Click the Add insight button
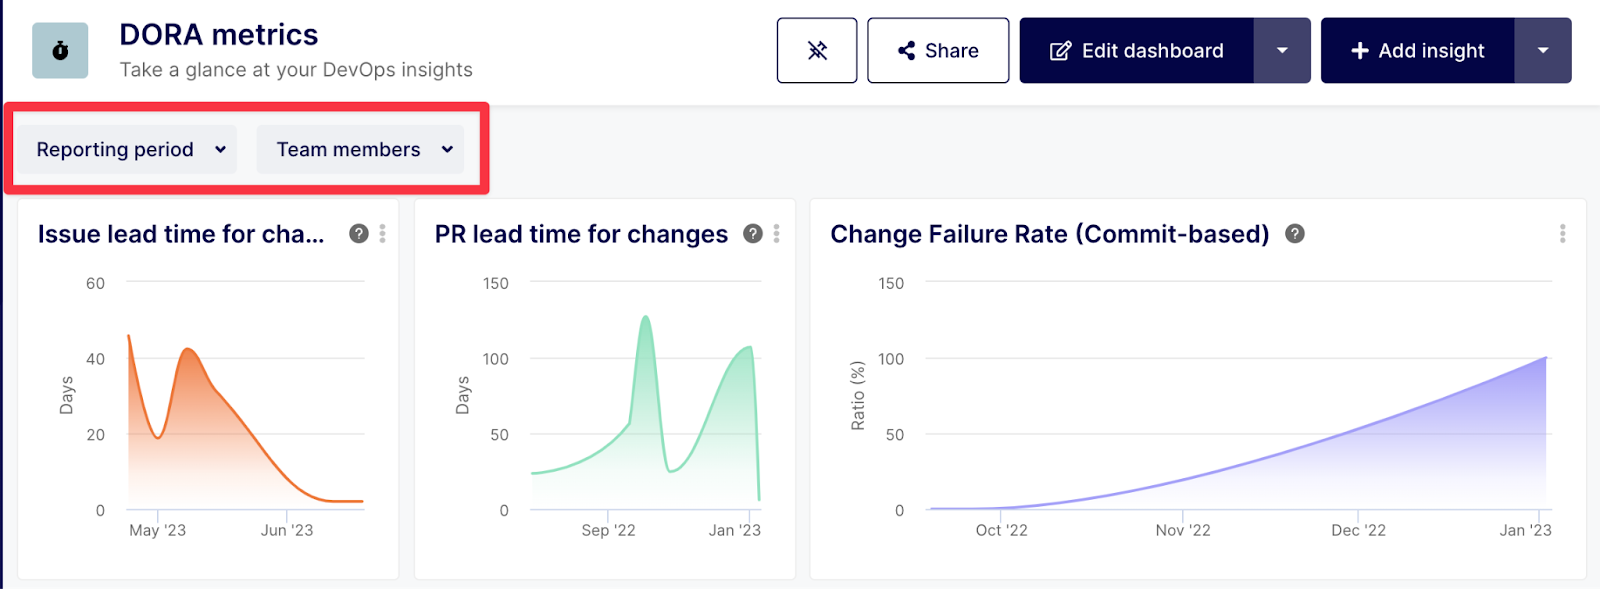This screenshot has width=1600, height=589. tap(1417, 50)
